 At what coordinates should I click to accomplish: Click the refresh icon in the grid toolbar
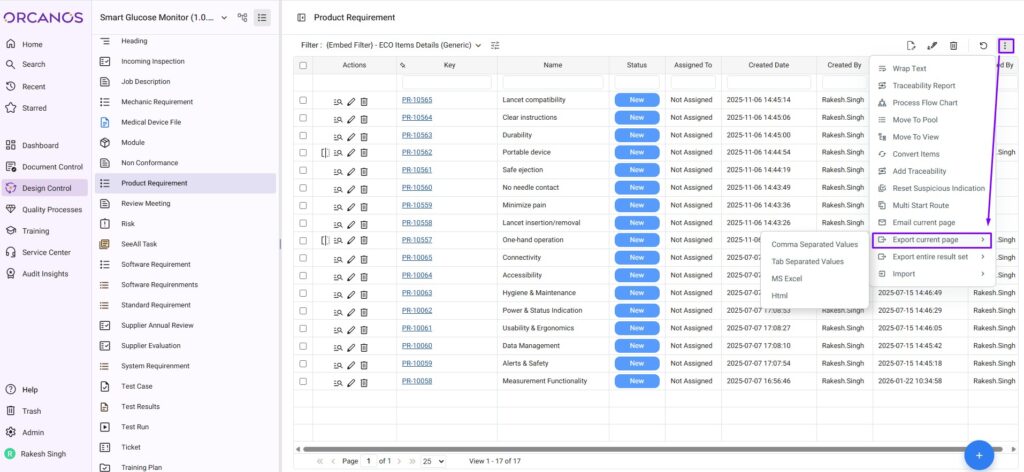983,45
